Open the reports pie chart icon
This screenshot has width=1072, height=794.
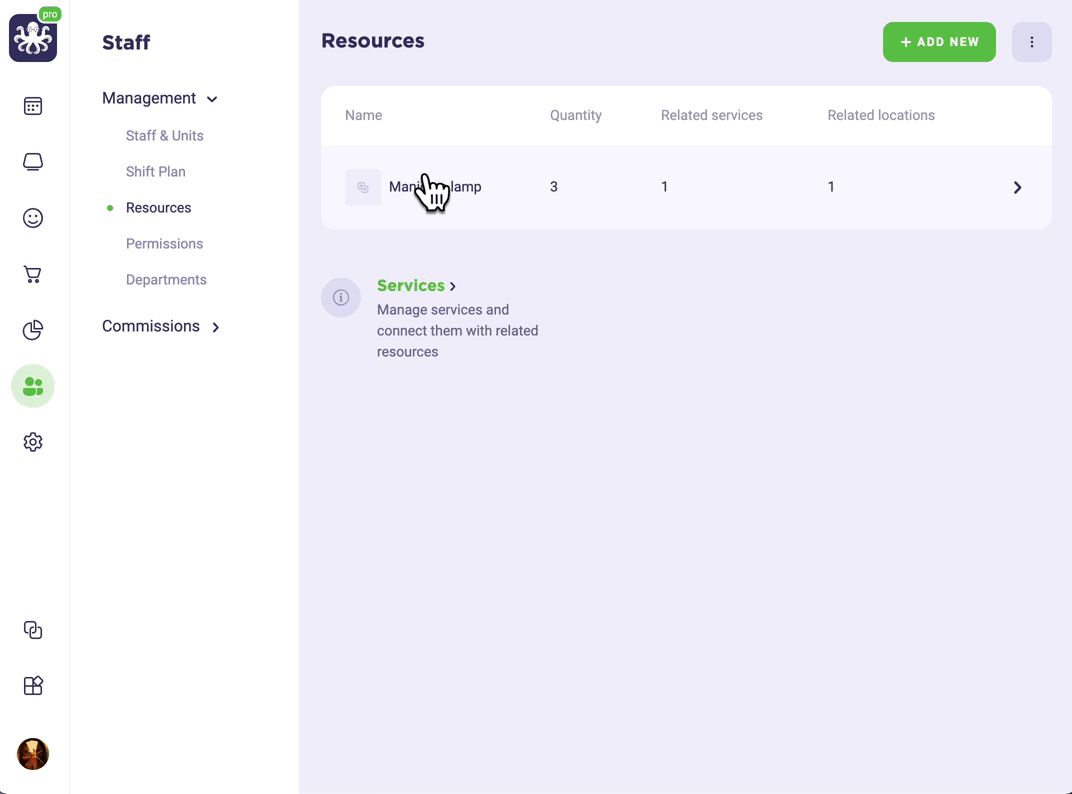pos(33,330)
